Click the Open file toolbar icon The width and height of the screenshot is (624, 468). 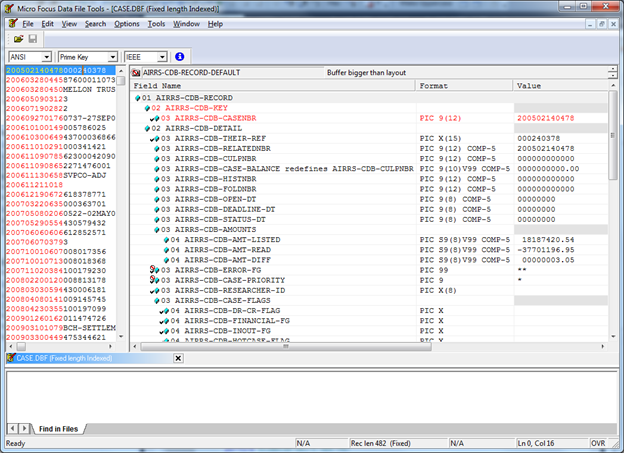click(18, 39)
